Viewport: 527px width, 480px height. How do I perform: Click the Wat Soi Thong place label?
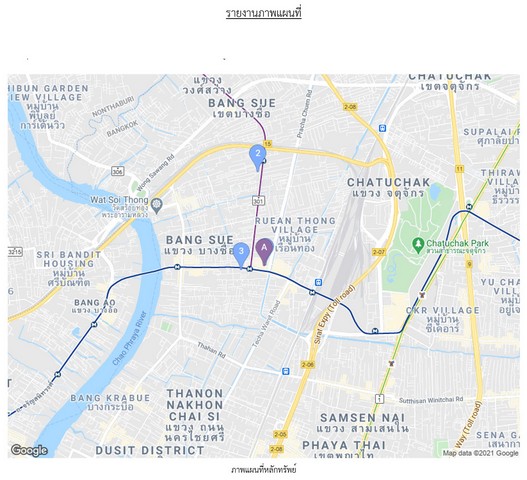tap(119, 200)
